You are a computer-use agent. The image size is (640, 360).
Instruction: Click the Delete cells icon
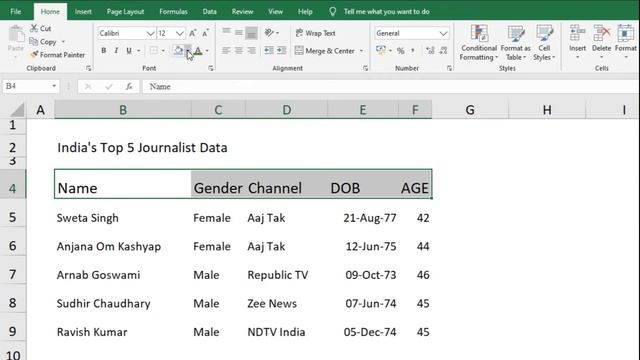[602, 33]
